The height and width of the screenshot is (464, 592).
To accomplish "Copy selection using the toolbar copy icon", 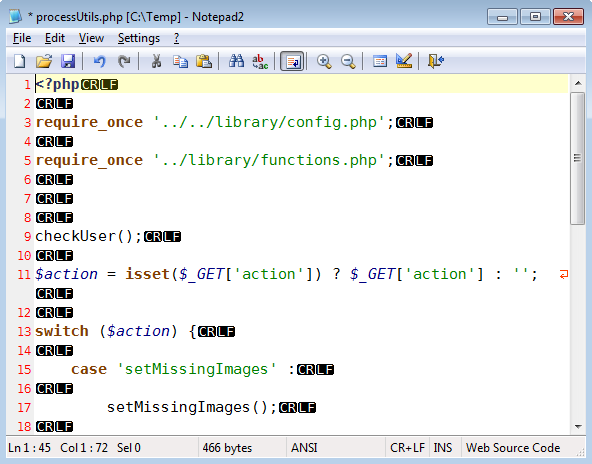I will click(x=180, y=61).
